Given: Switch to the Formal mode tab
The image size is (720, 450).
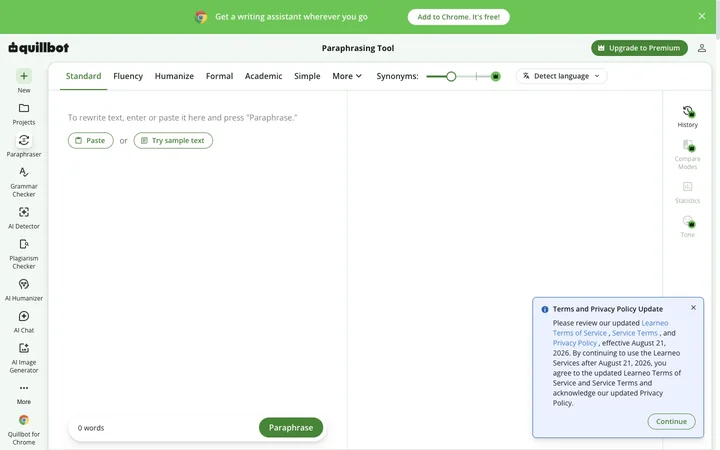Looking at the screenshot, I should 219,76.
